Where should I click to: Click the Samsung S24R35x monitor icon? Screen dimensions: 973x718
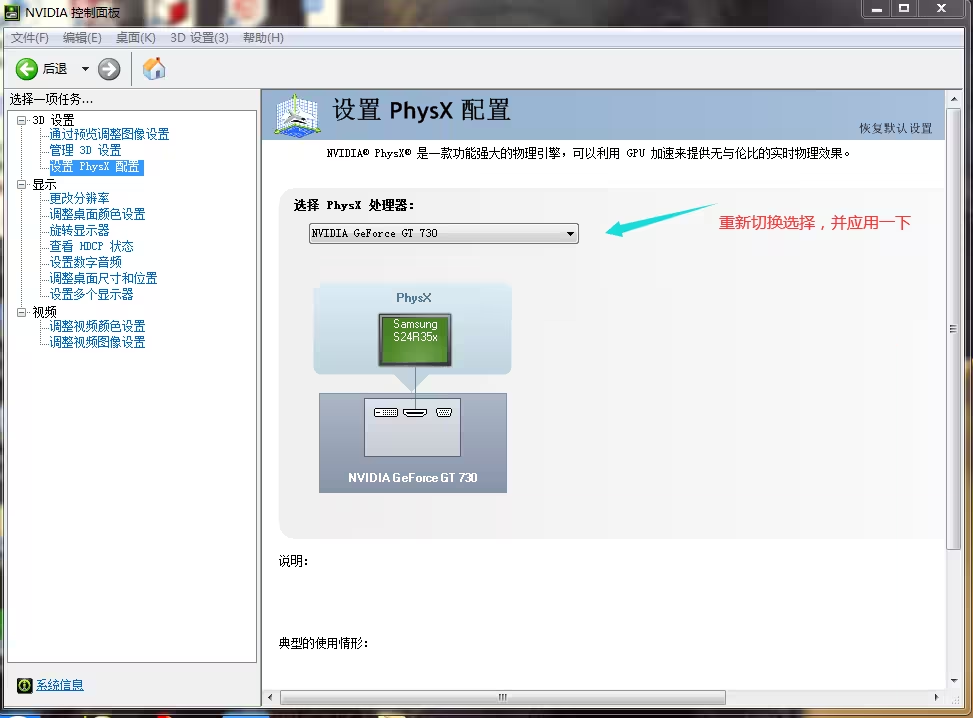[x=414, y=338]
